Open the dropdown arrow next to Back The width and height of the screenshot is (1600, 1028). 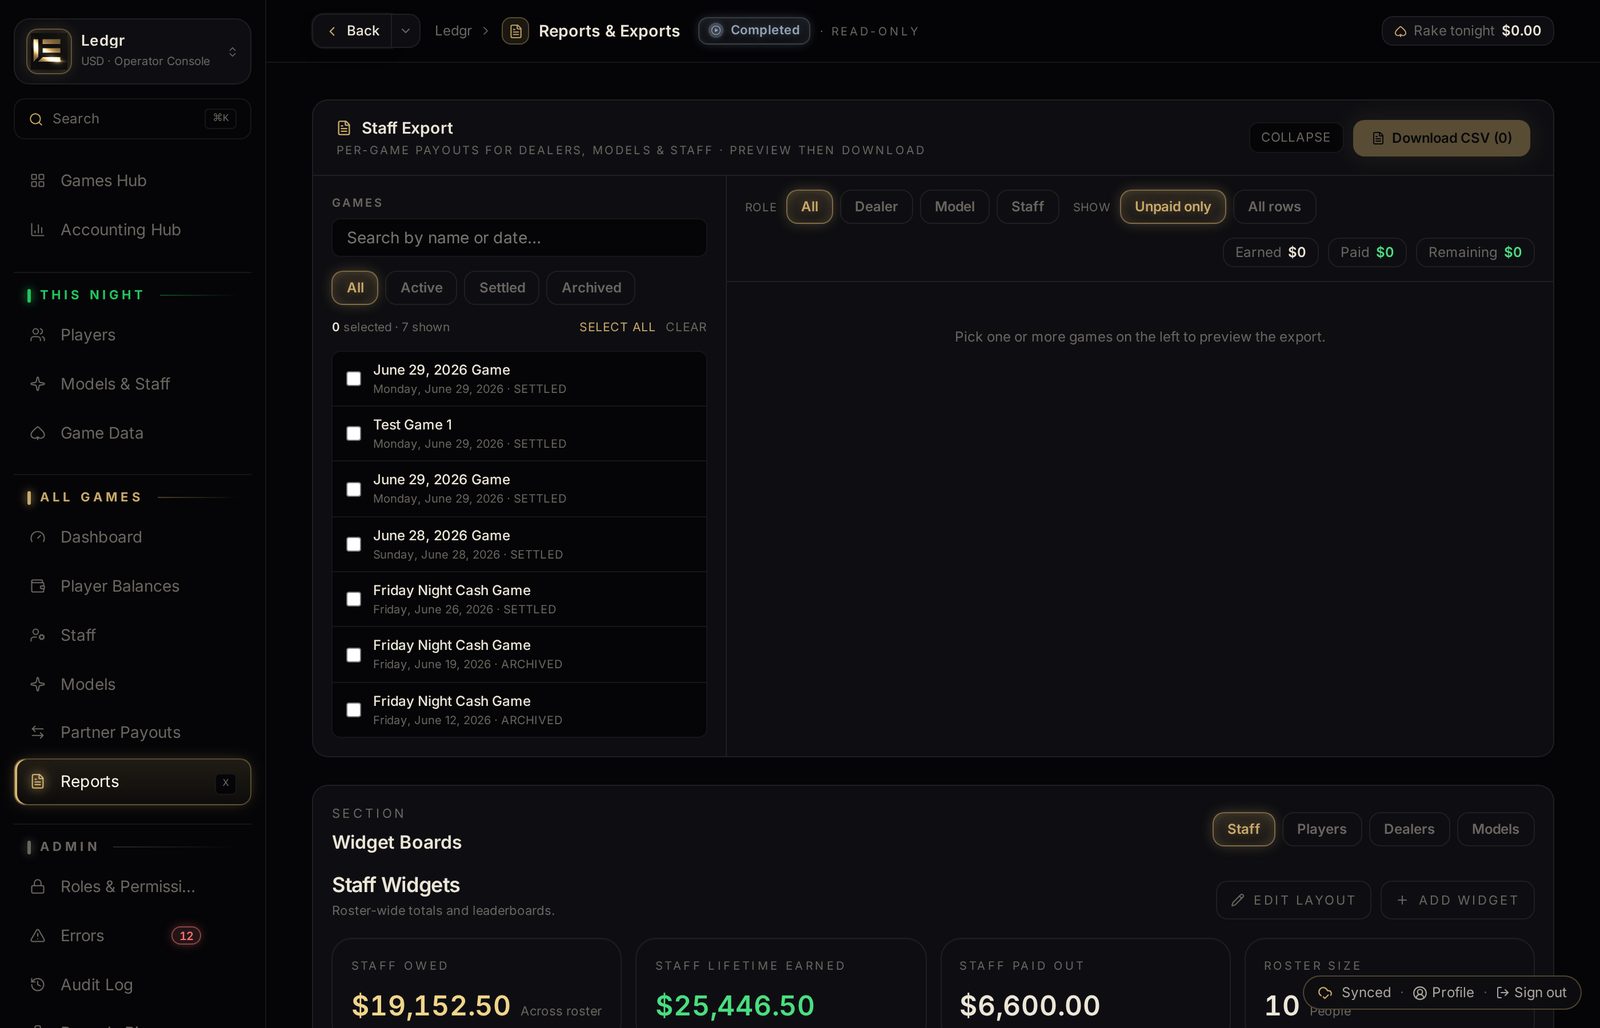coord(405,31)
